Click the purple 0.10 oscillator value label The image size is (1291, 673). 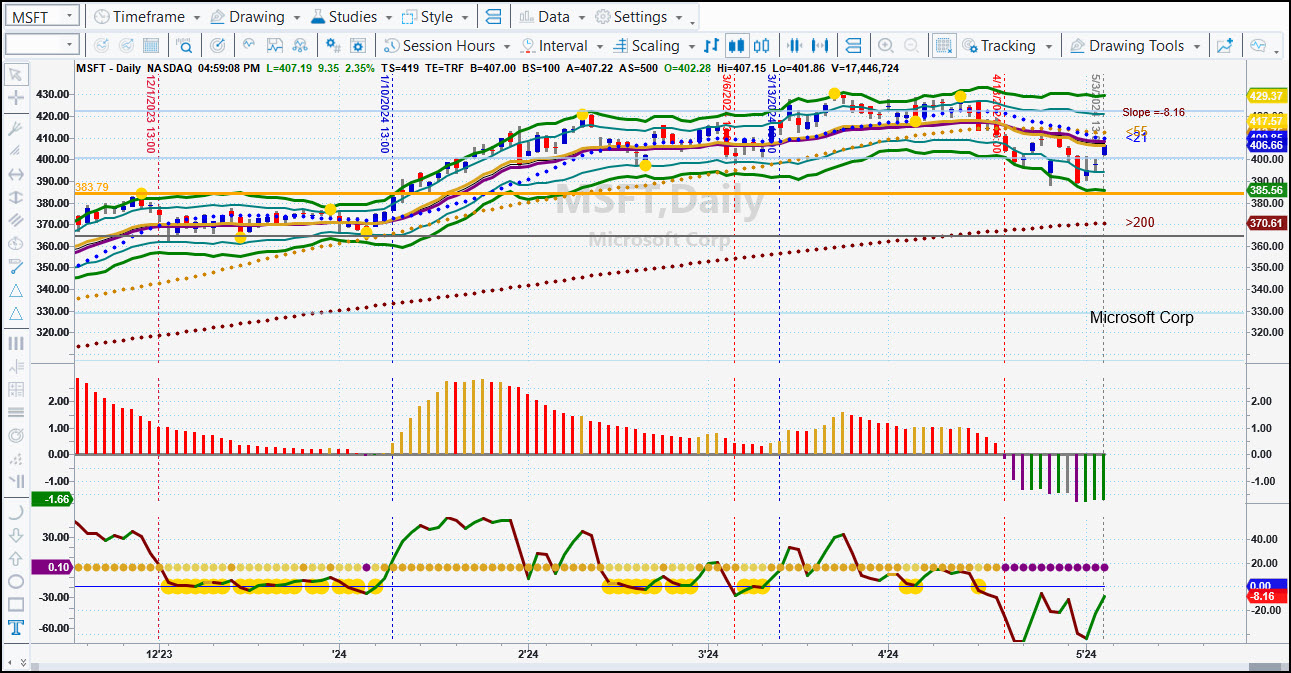50,567
